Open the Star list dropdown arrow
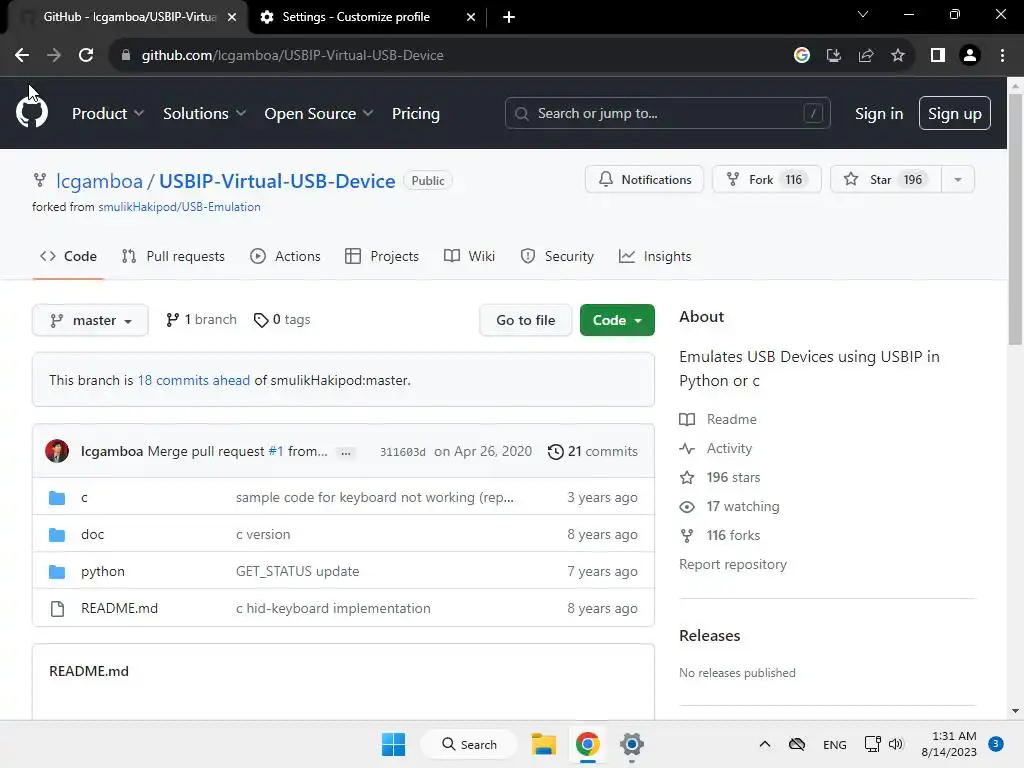1024x768 pixels. point(958,180)
